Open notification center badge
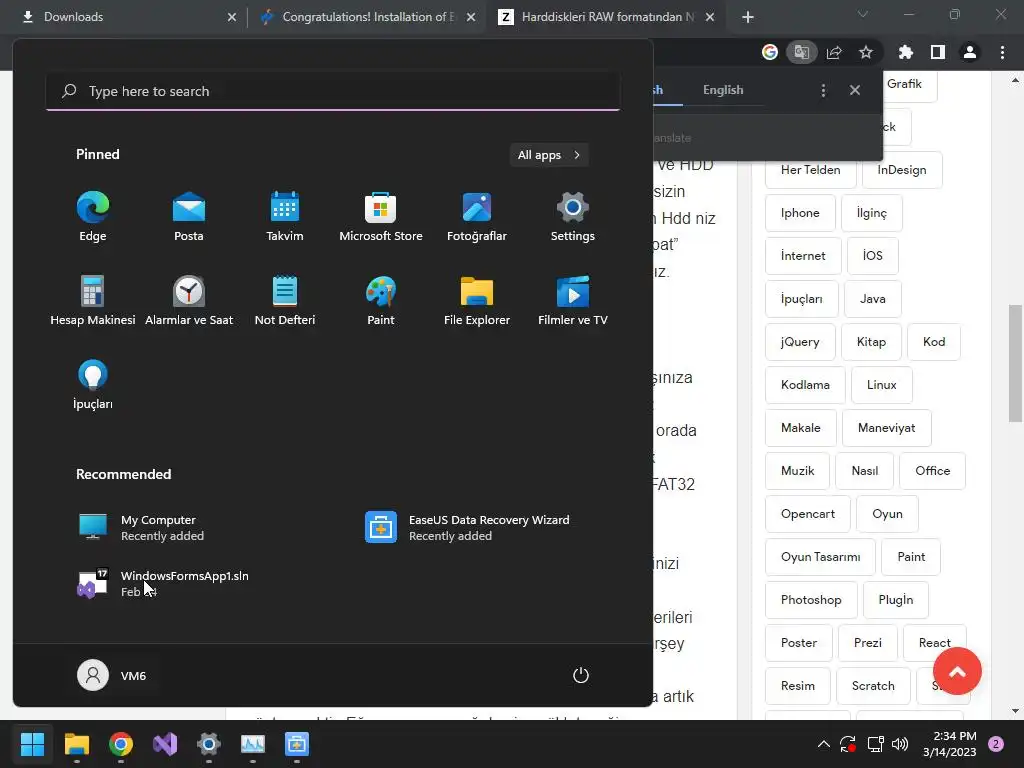 click(x=996, y=744)
